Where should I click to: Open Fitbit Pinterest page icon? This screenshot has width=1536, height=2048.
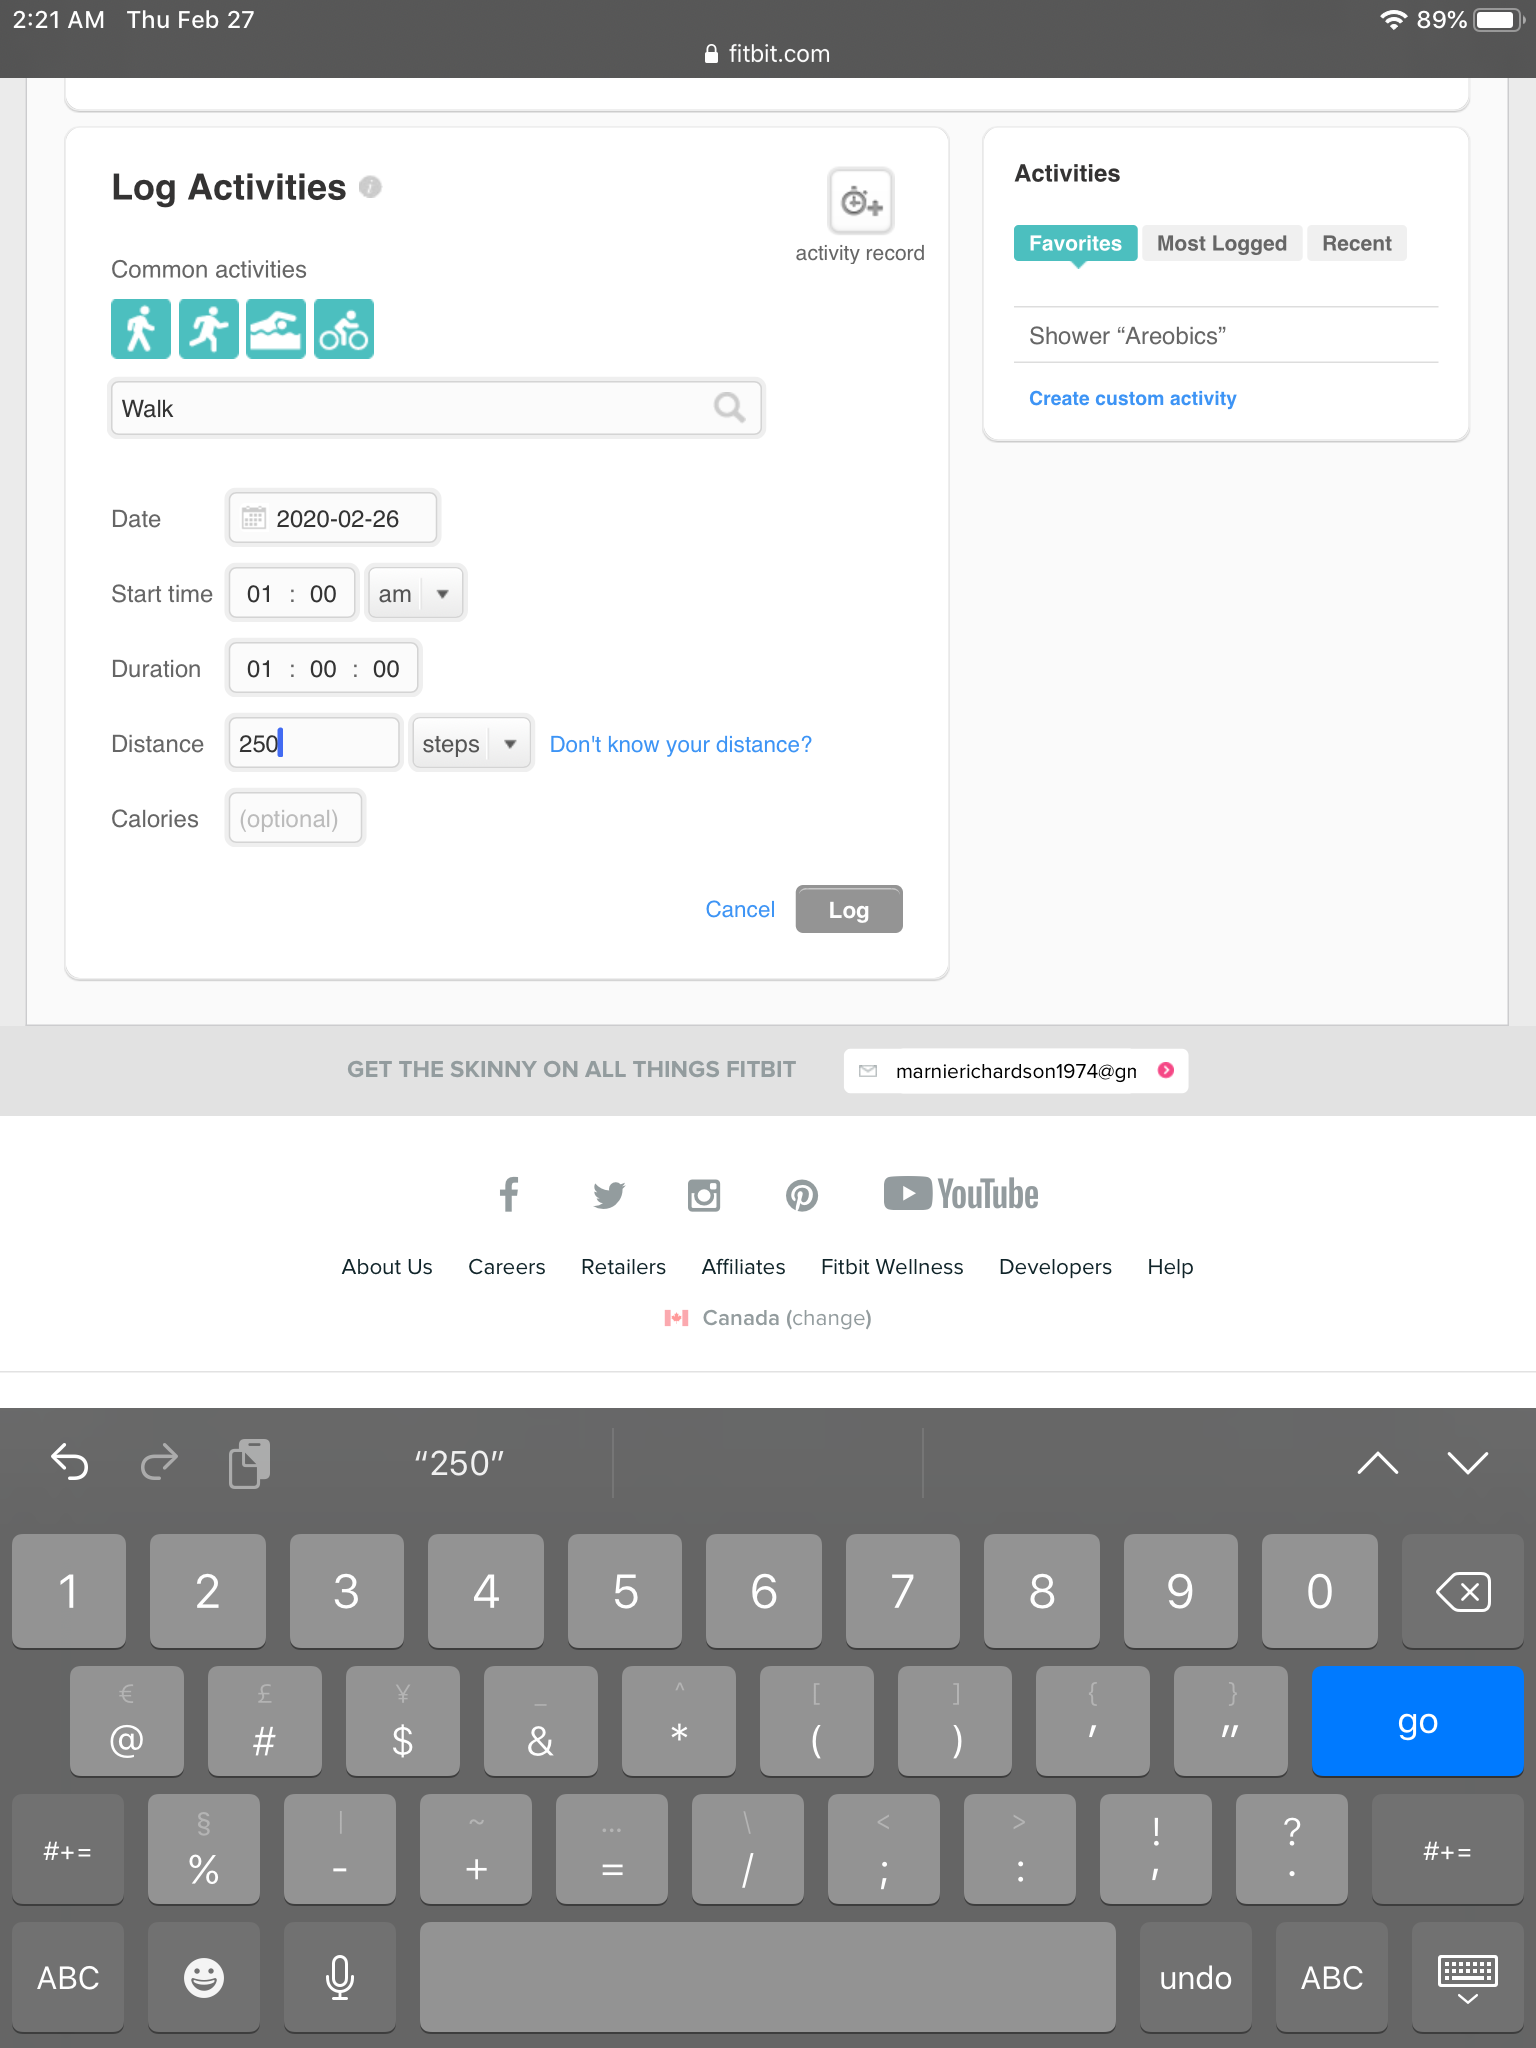click(802, 1194)
